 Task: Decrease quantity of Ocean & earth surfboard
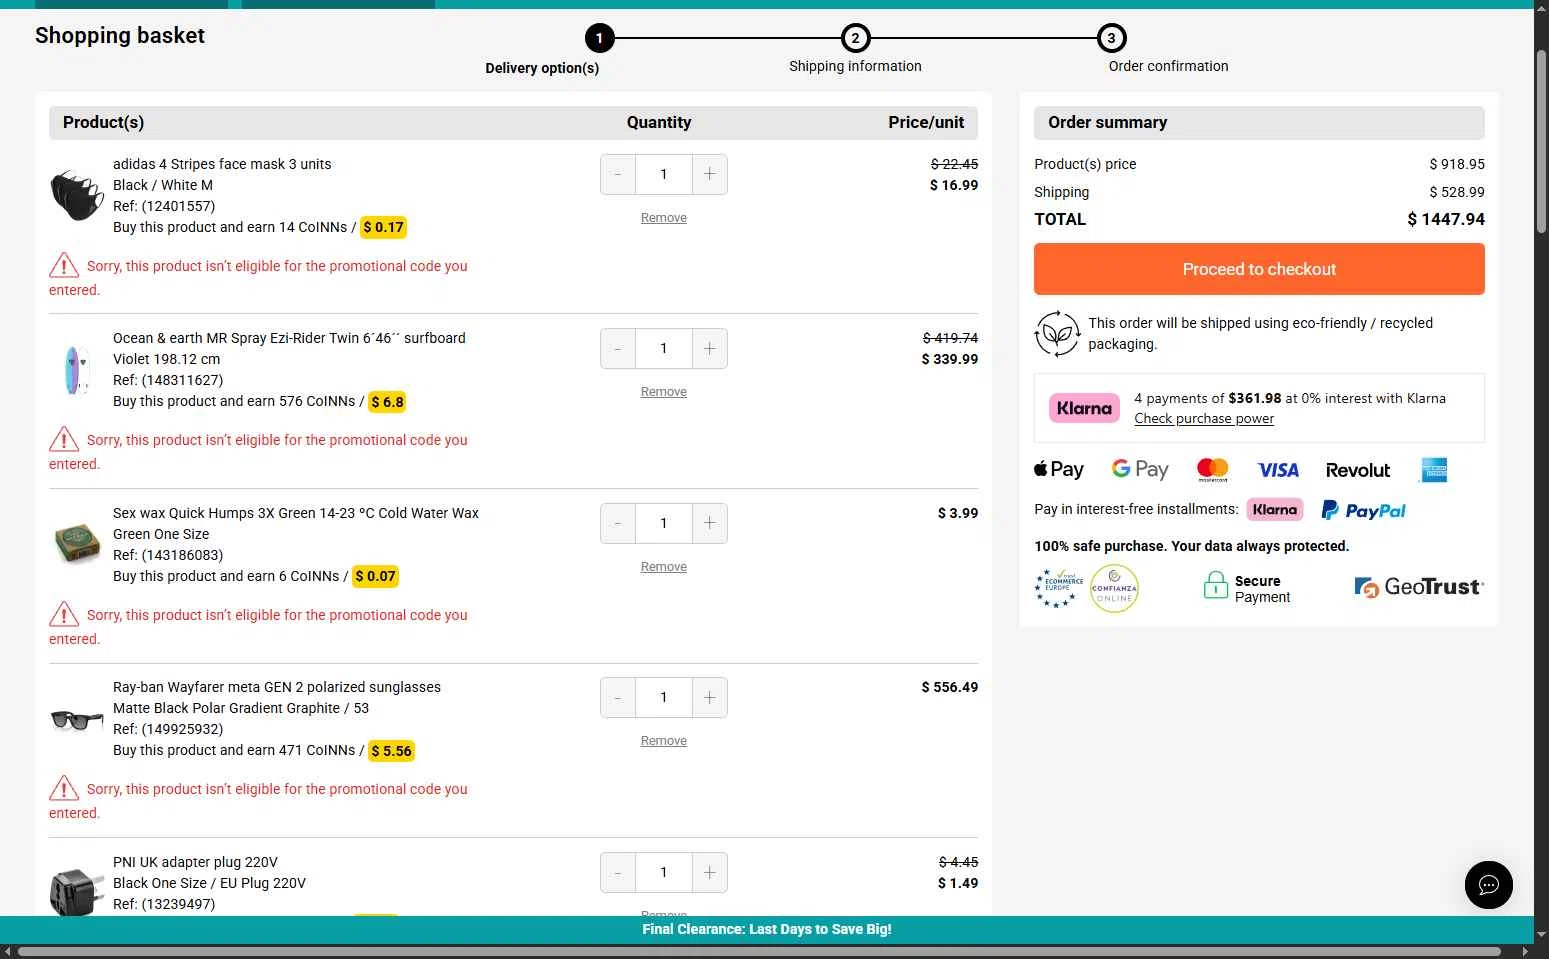tap(618, 348)
